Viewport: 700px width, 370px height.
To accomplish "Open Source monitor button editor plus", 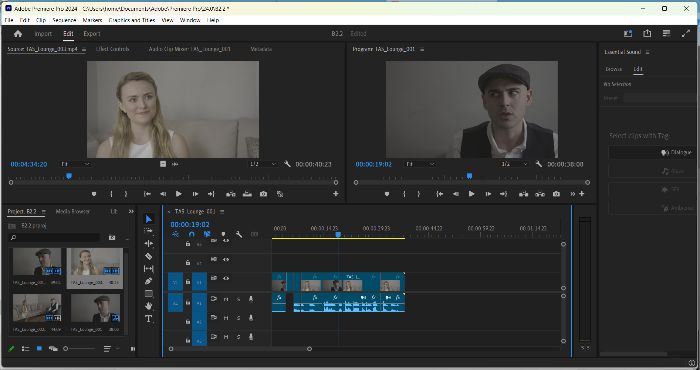I will tap(336, 194).
